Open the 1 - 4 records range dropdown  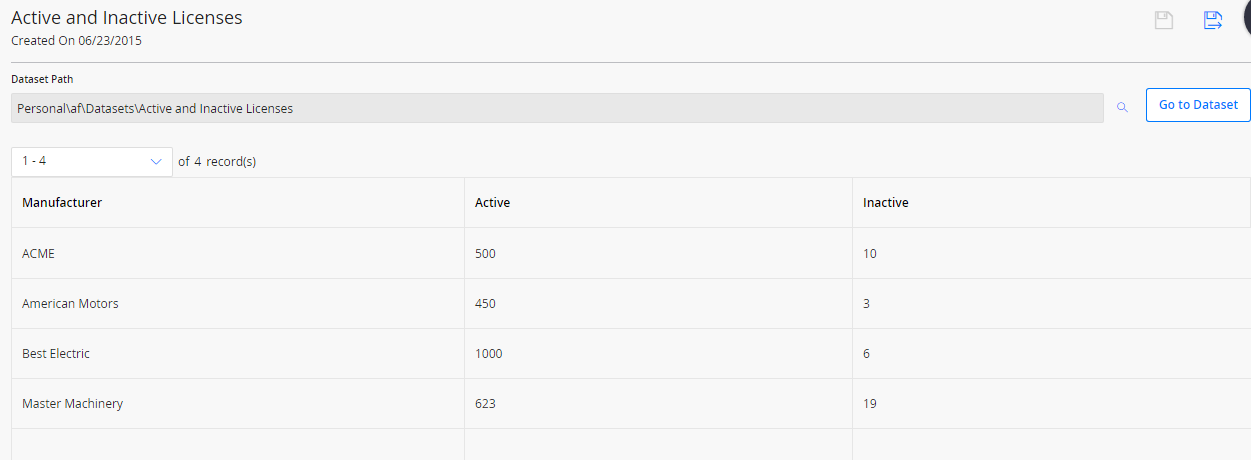92,161
